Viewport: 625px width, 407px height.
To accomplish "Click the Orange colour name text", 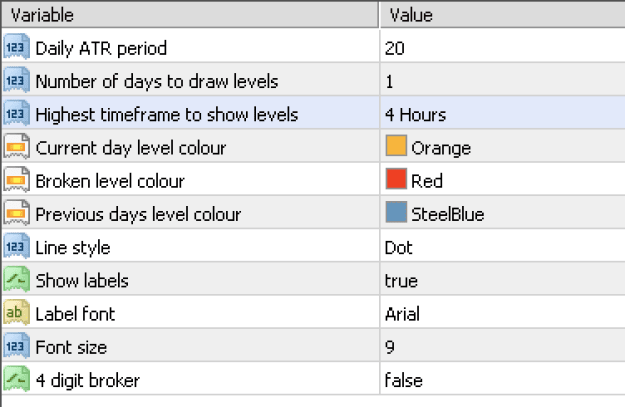I will click(x=441, y=149).
